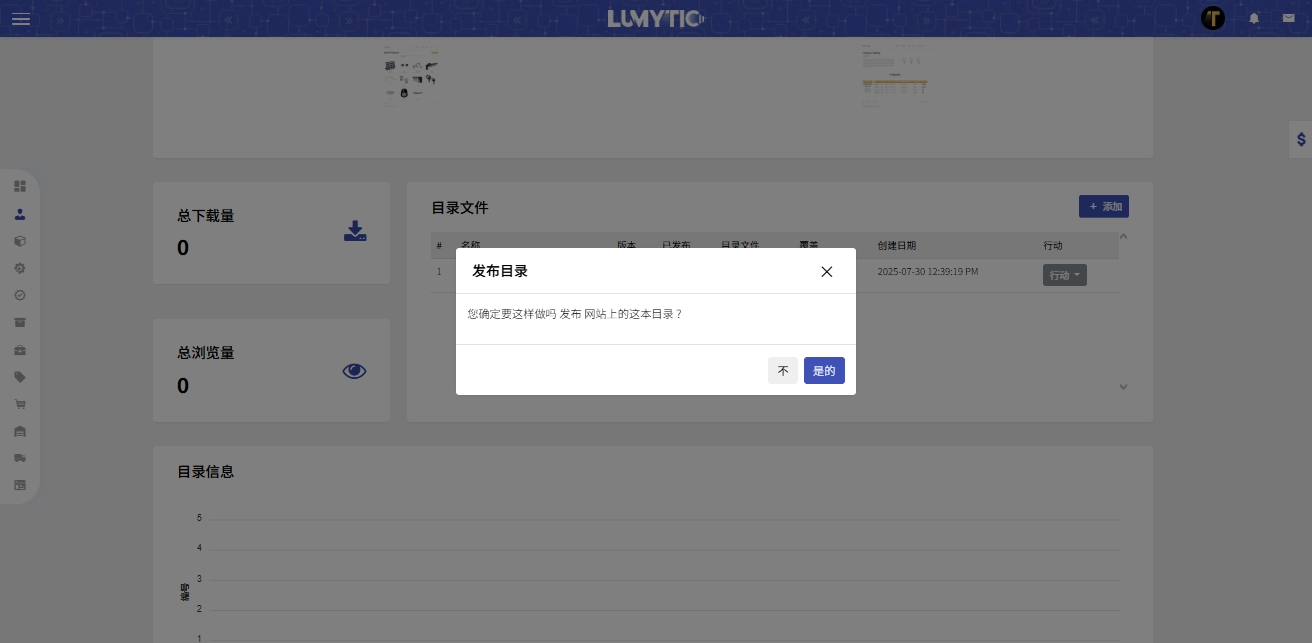1312x643 pixels.
Task: Open the package/products icon in sidebar
Action: click(x=20, y=241)
